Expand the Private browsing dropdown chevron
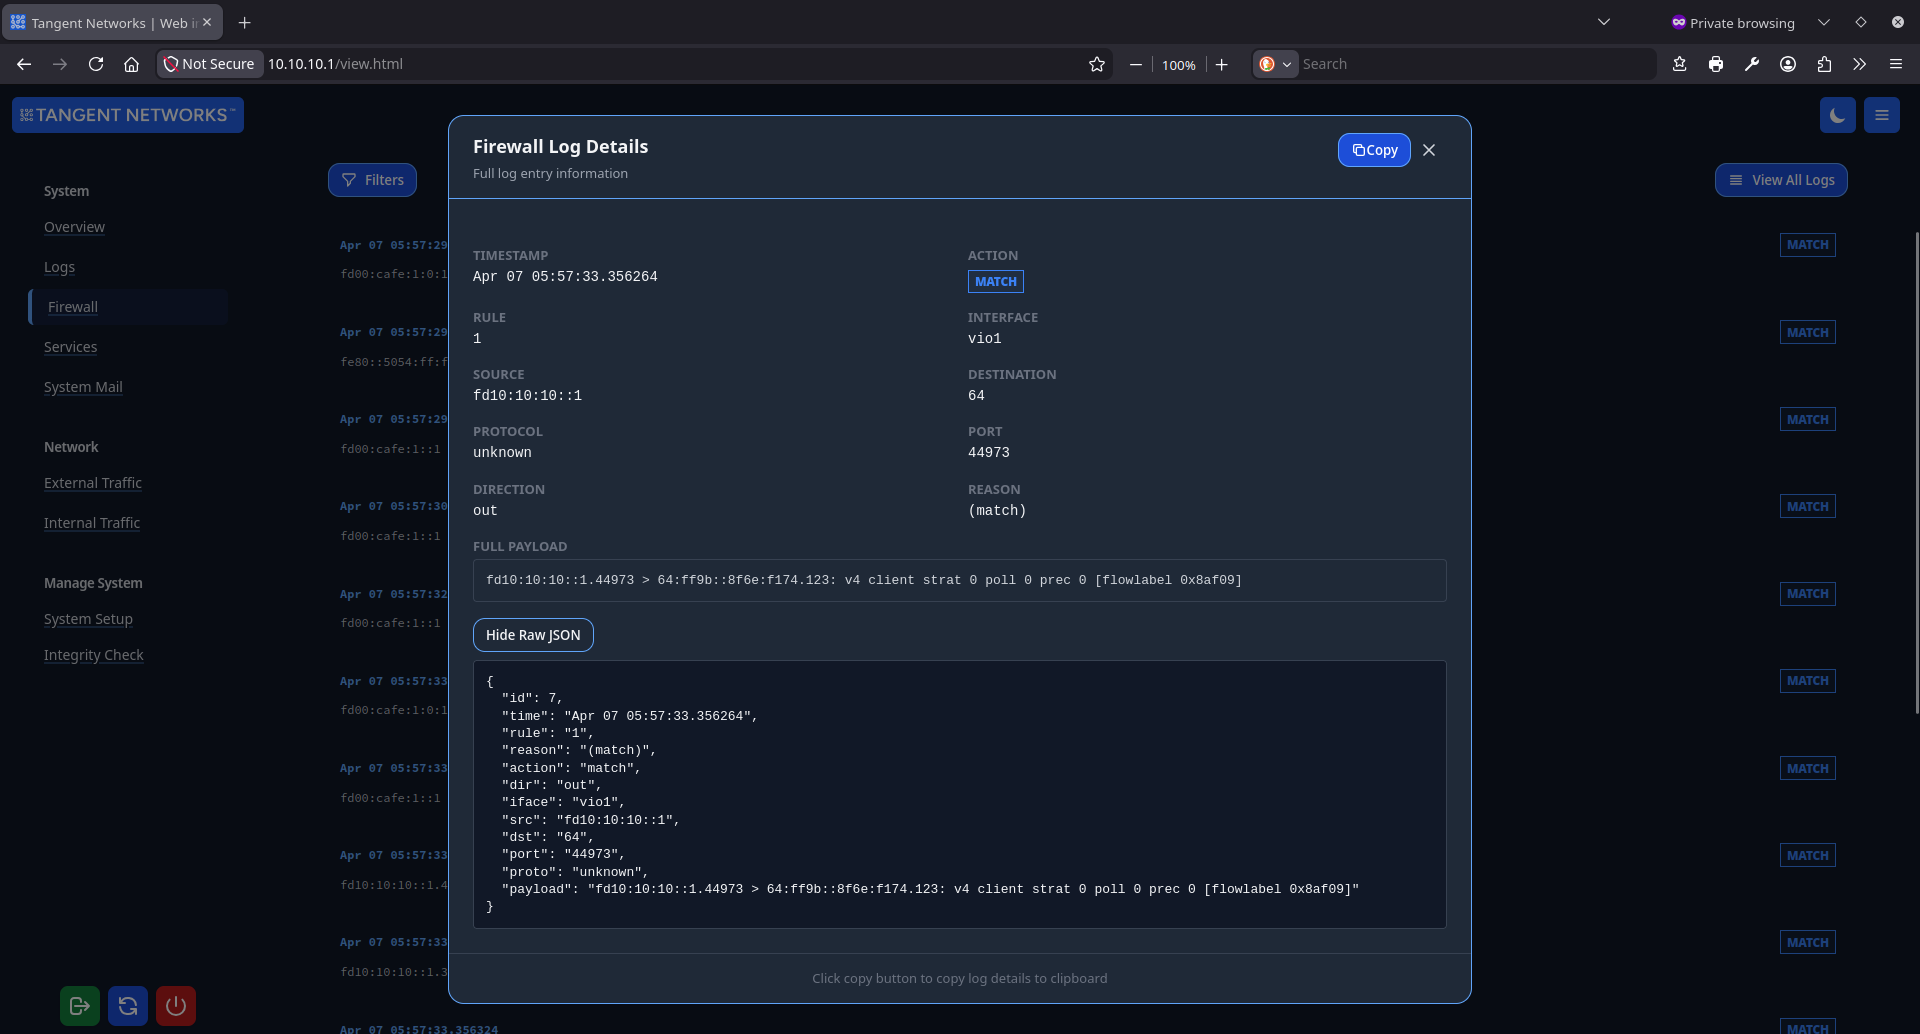This screenshot has width=1920, height=1034. (x=1824, y=21)
